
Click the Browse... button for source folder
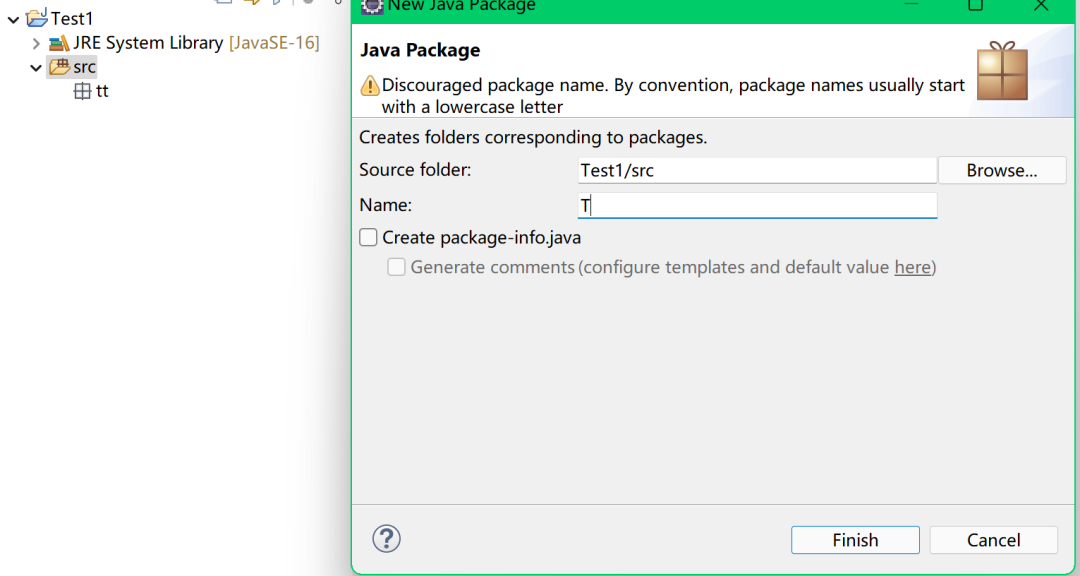click(1001, 170)
